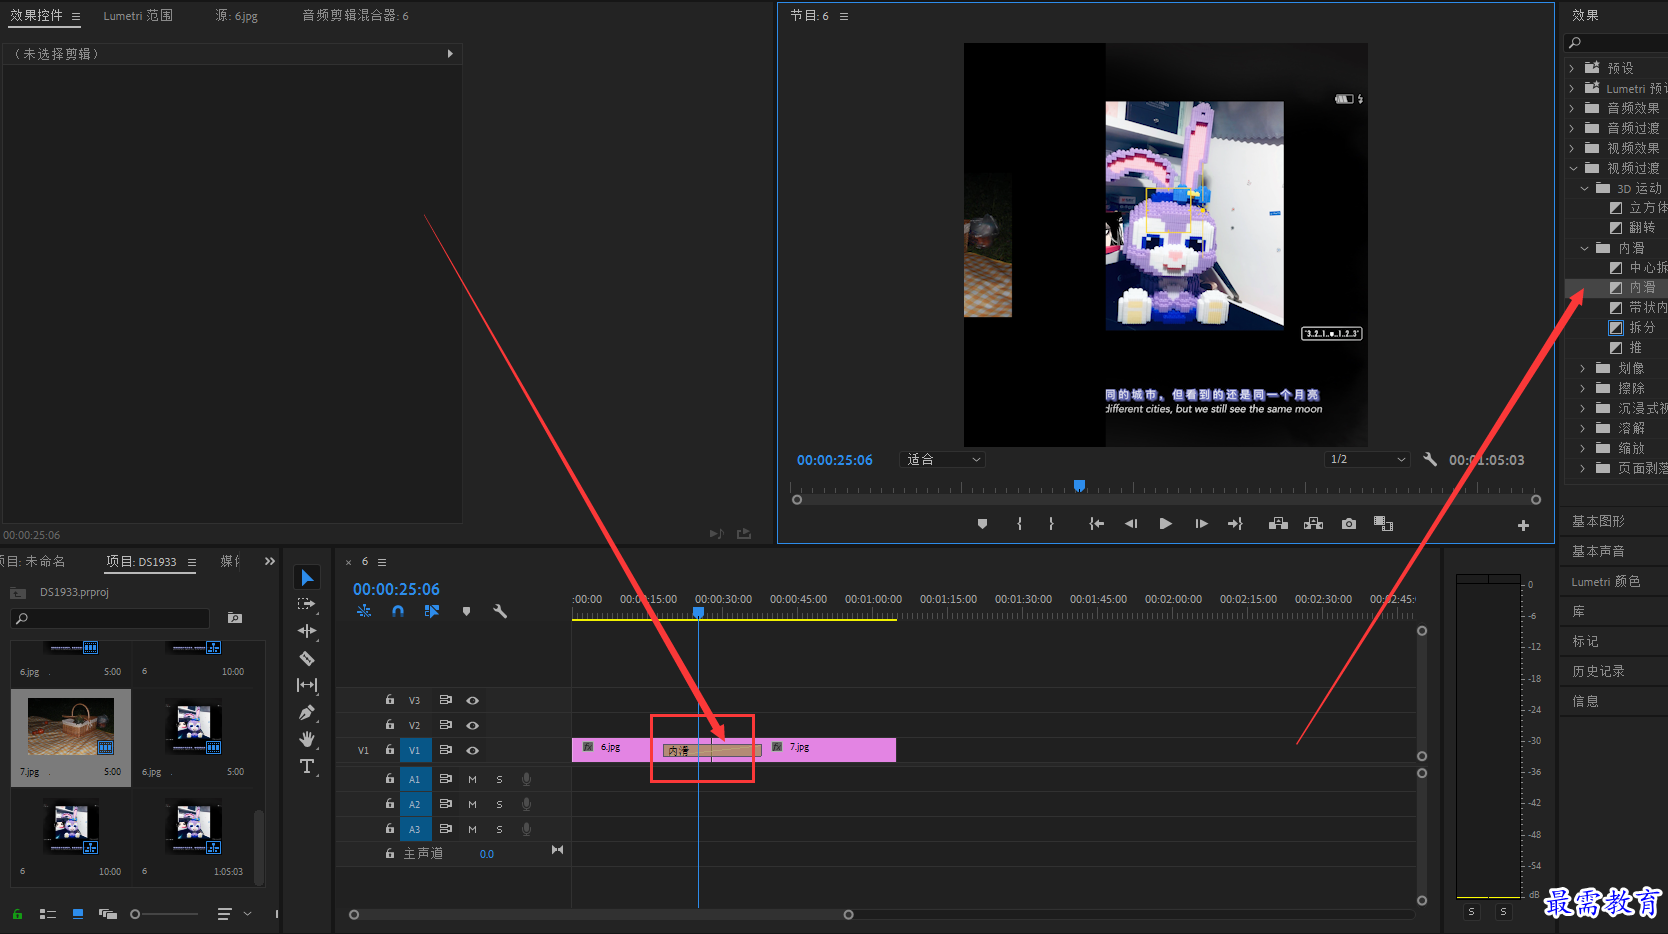Click the program monitor playhead marker
This screenshot has height=934, width=1668.
(x=1079, y=486)
